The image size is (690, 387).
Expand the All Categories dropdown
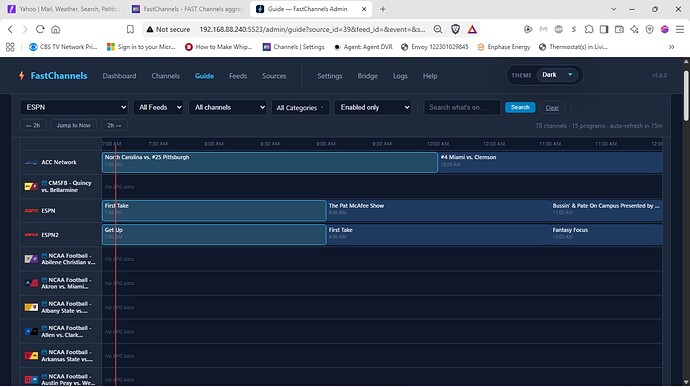tap(300, 107)
